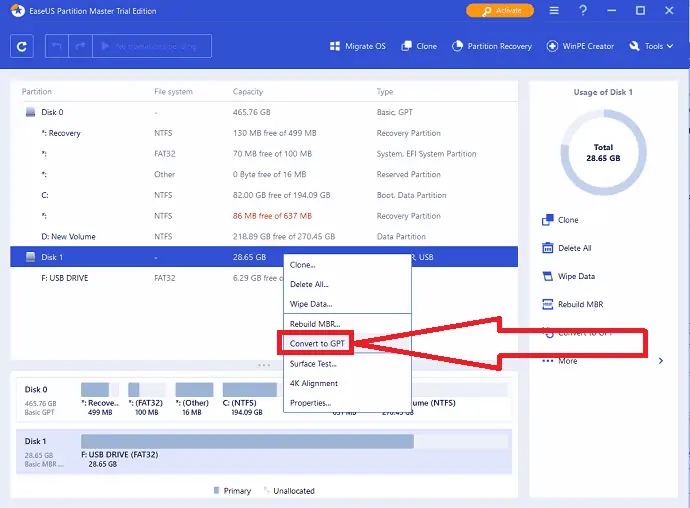Click the Disk 0 drive icon in list
This screenshot has width=690, height=508.
coord(30,112)
